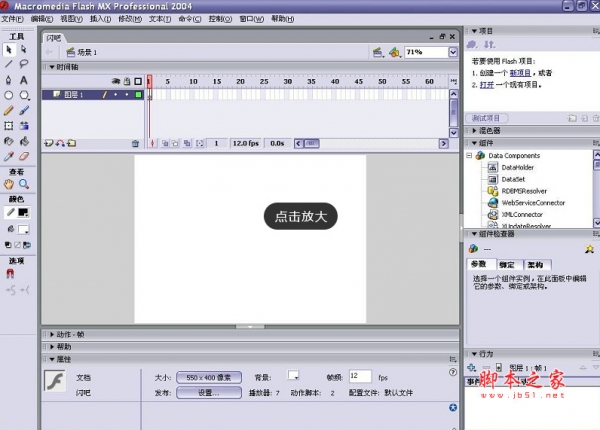Delete layer using the trash can icon
The height and width of the screenshot is (430, 600).
tap(135, 144)
